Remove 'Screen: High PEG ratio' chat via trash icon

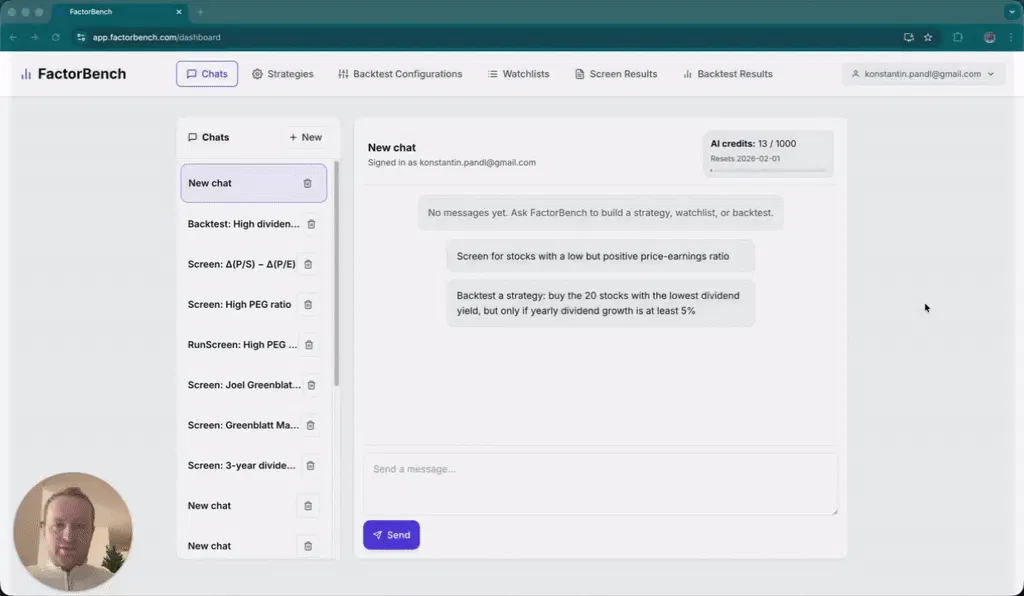coord(308,305)
